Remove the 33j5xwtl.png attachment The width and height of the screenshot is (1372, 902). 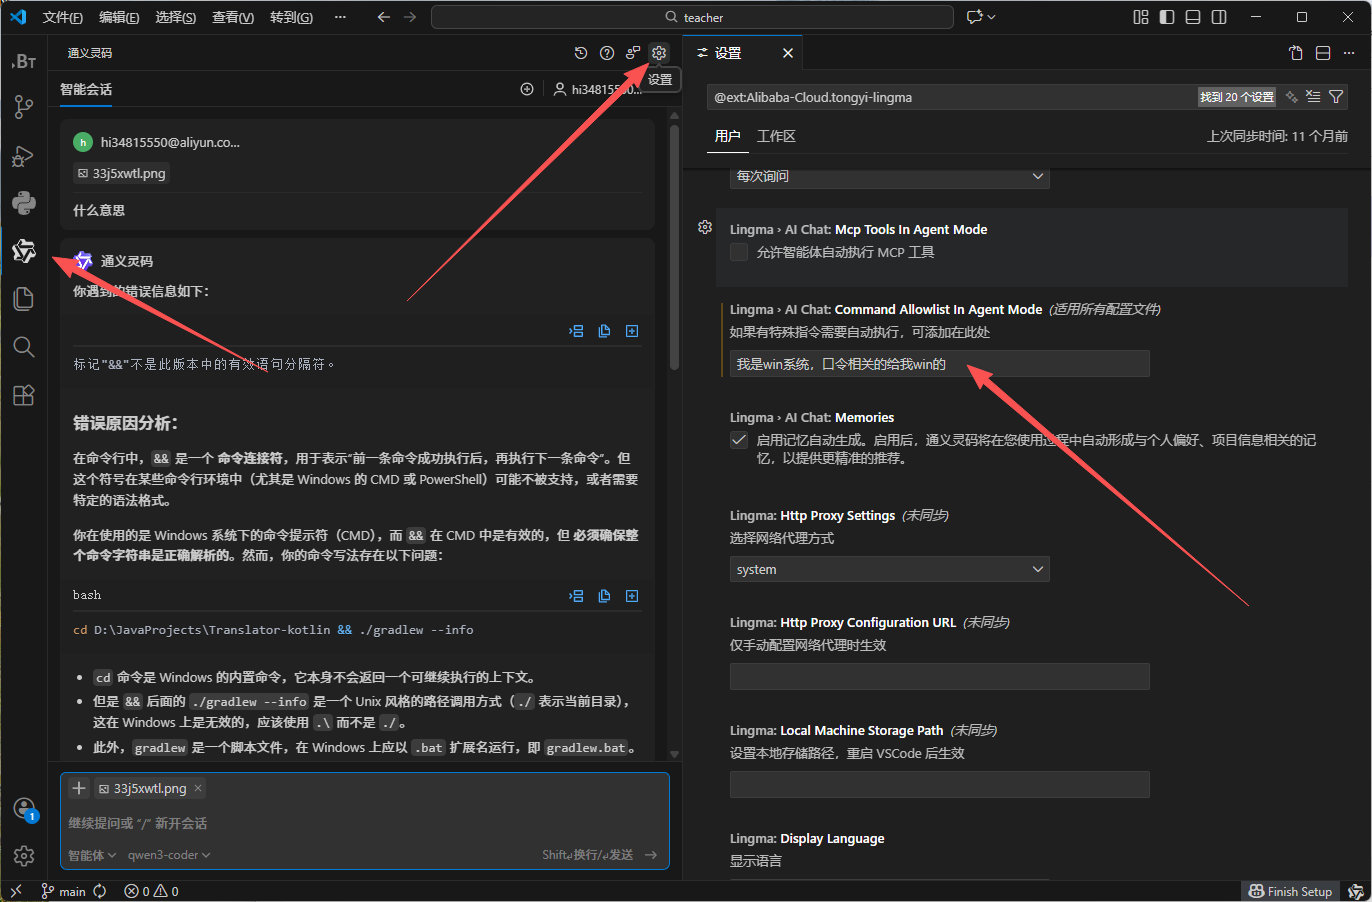pos(198,788)
